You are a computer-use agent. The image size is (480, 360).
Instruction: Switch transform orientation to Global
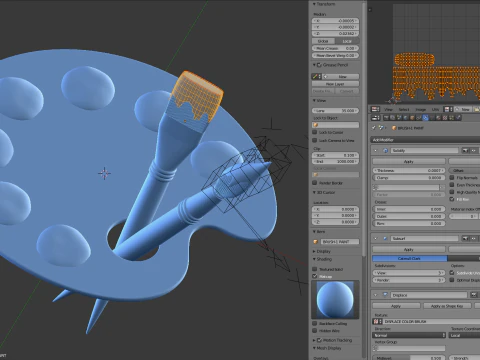click(x=323, y=41)
